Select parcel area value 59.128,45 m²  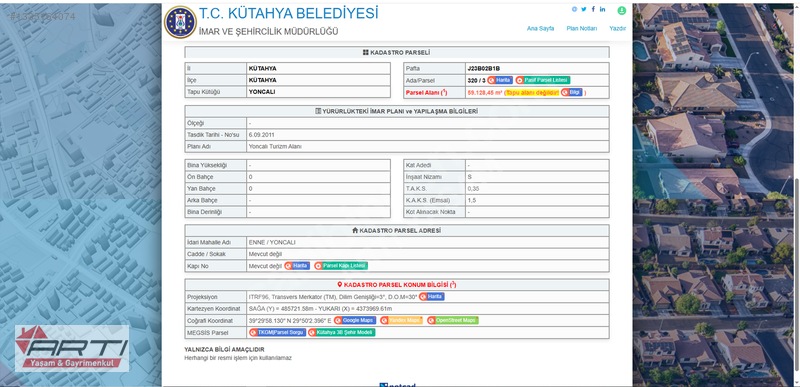tap(485, 93)
